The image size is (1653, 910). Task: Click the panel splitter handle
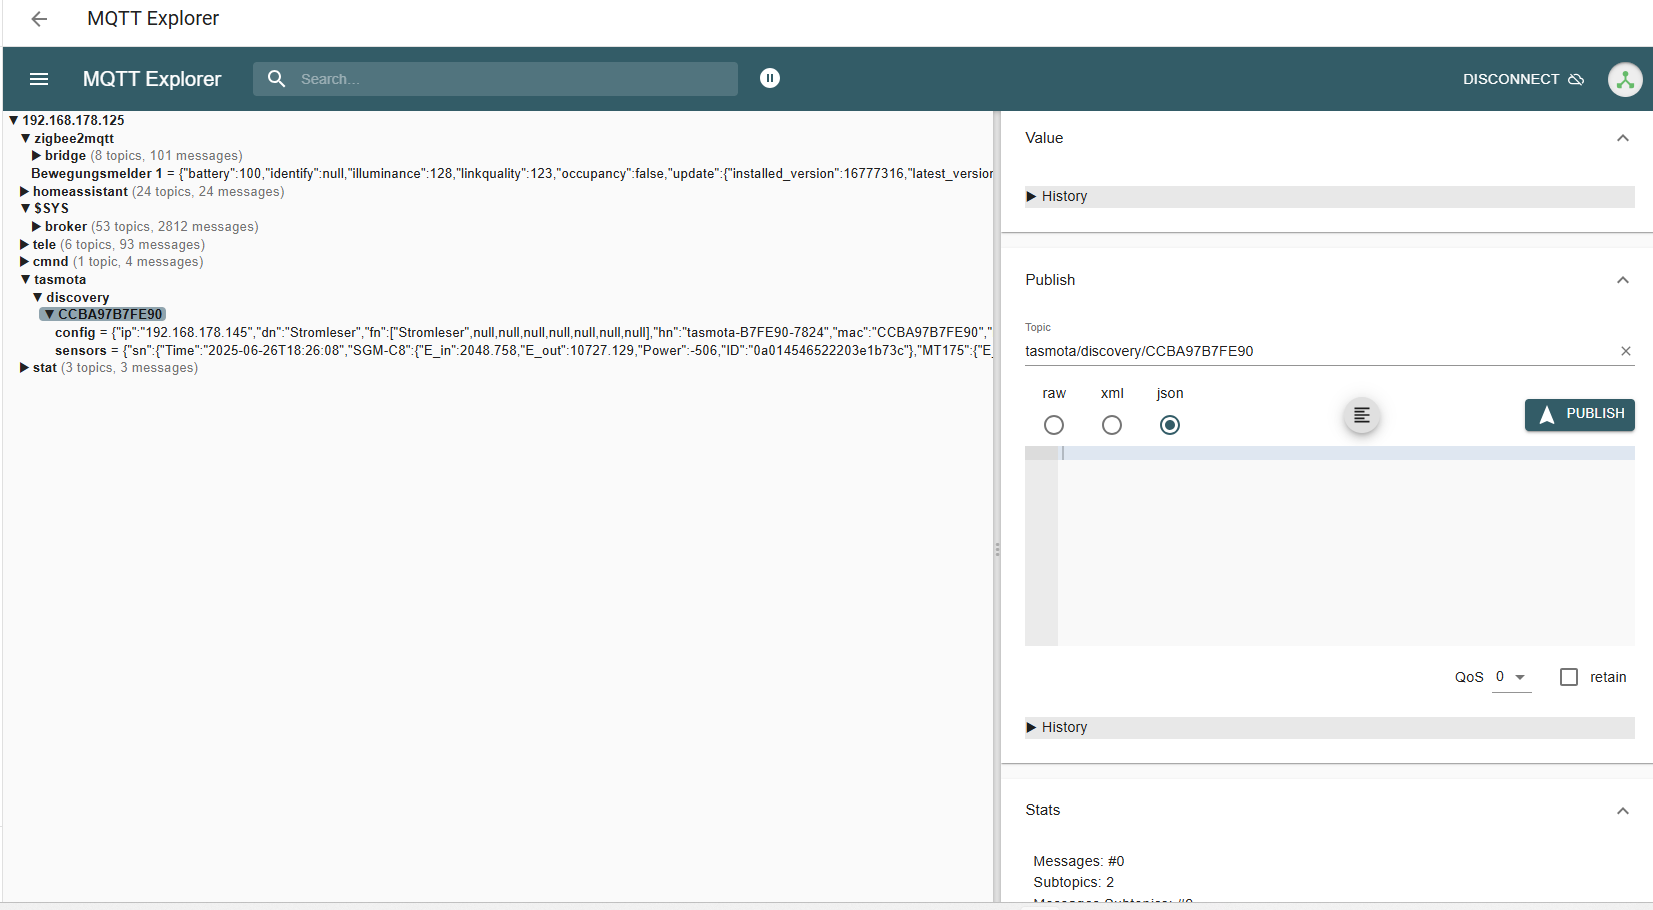pos(997,549)
